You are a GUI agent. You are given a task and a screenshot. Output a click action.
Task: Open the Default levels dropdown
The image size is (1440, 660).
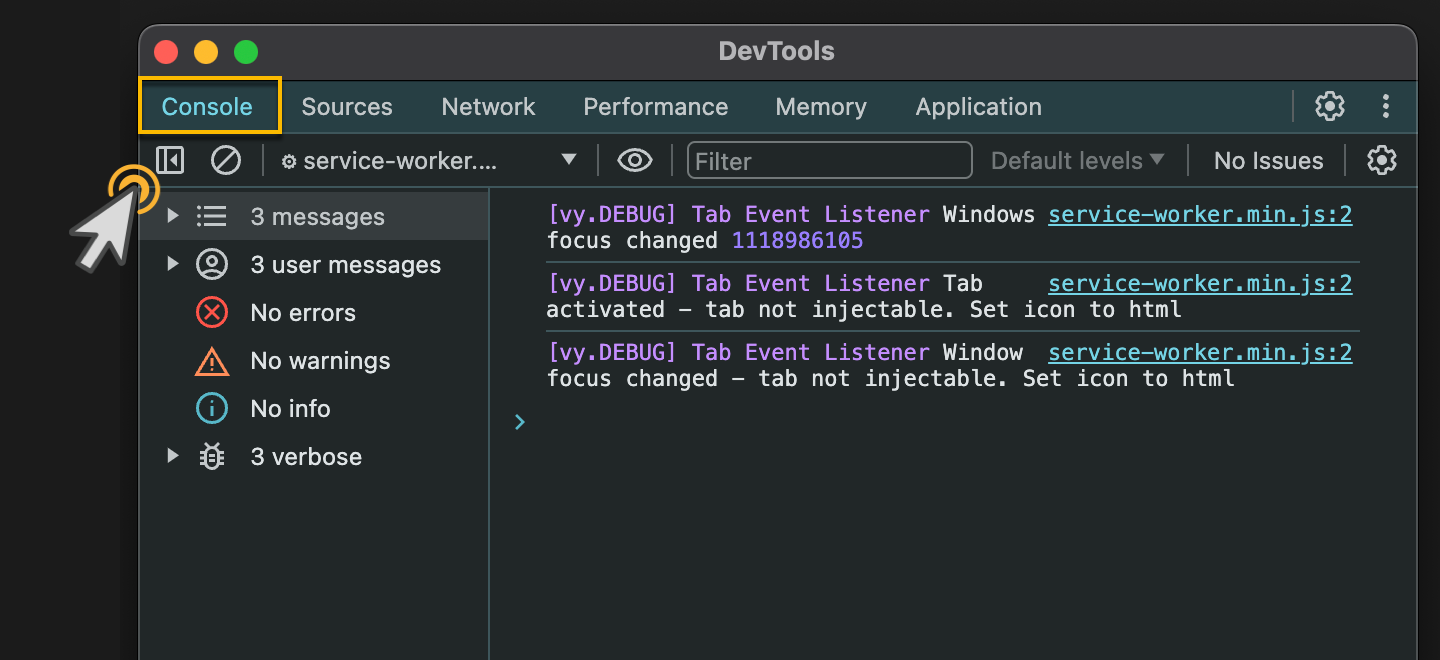click(1078, 160)
